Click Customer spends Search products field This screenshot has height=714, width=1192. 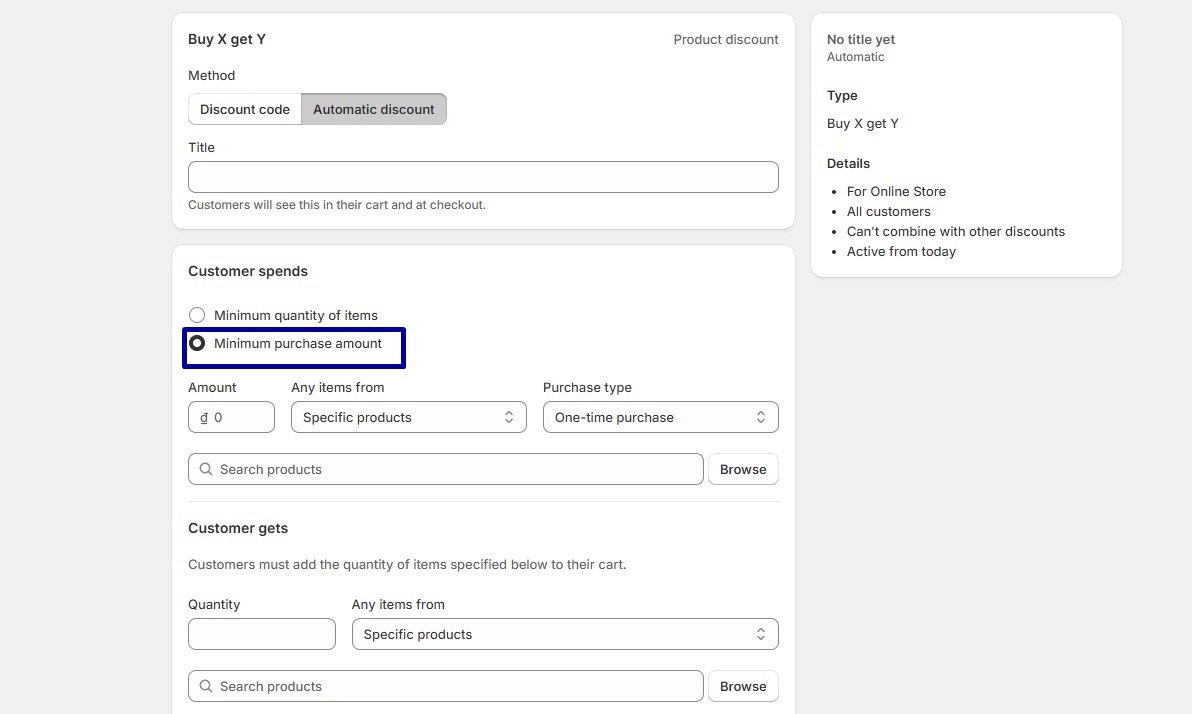click(445, 469)
